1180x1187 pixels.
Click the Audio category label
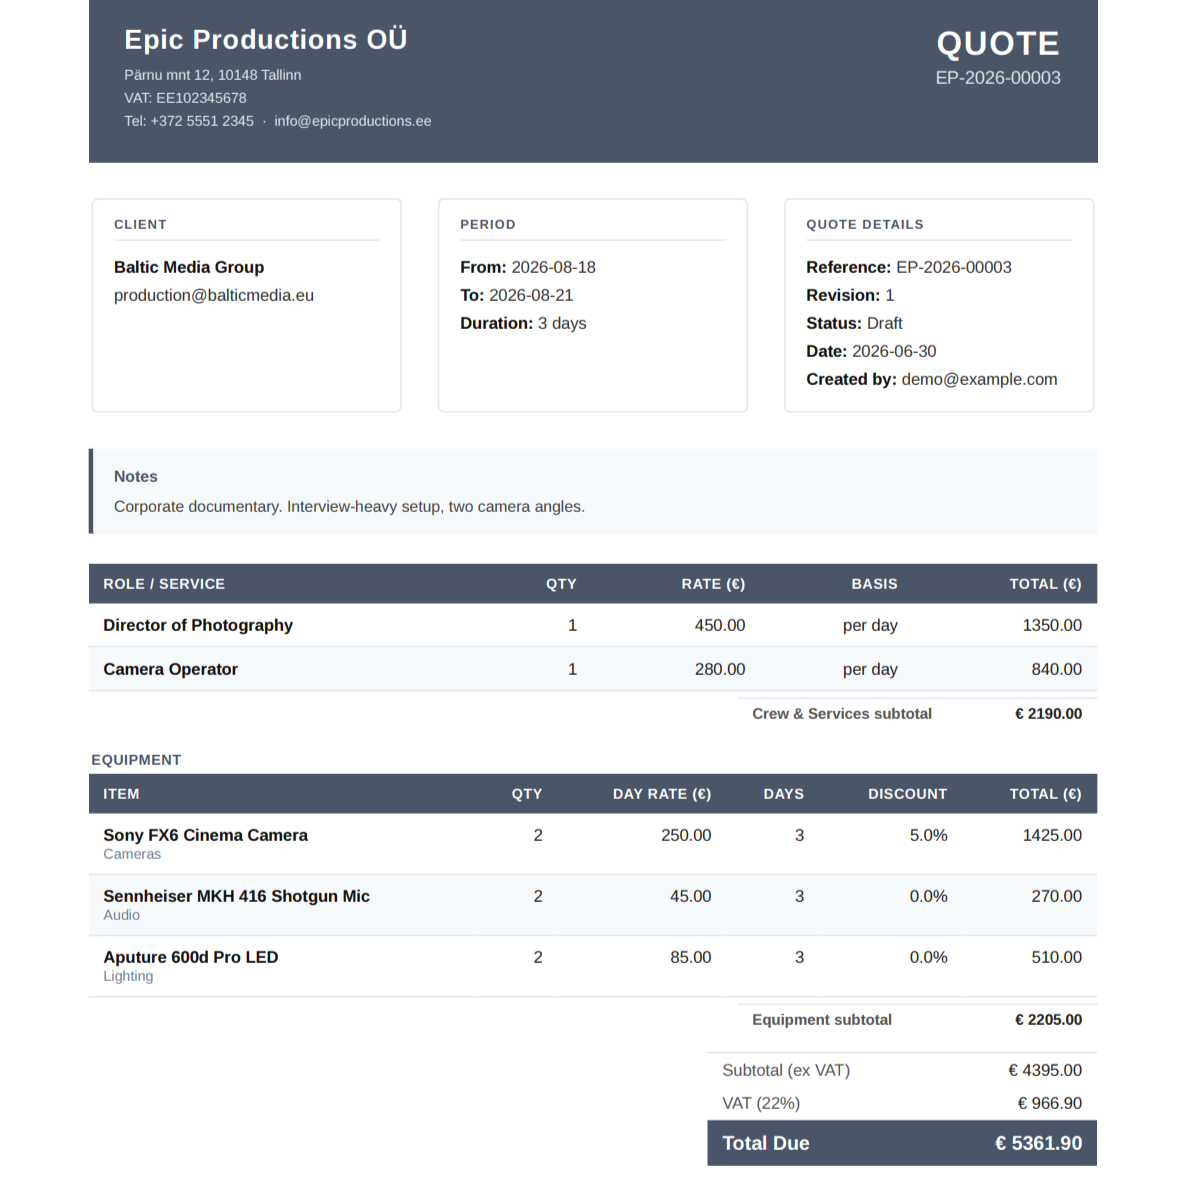point(121,915)
